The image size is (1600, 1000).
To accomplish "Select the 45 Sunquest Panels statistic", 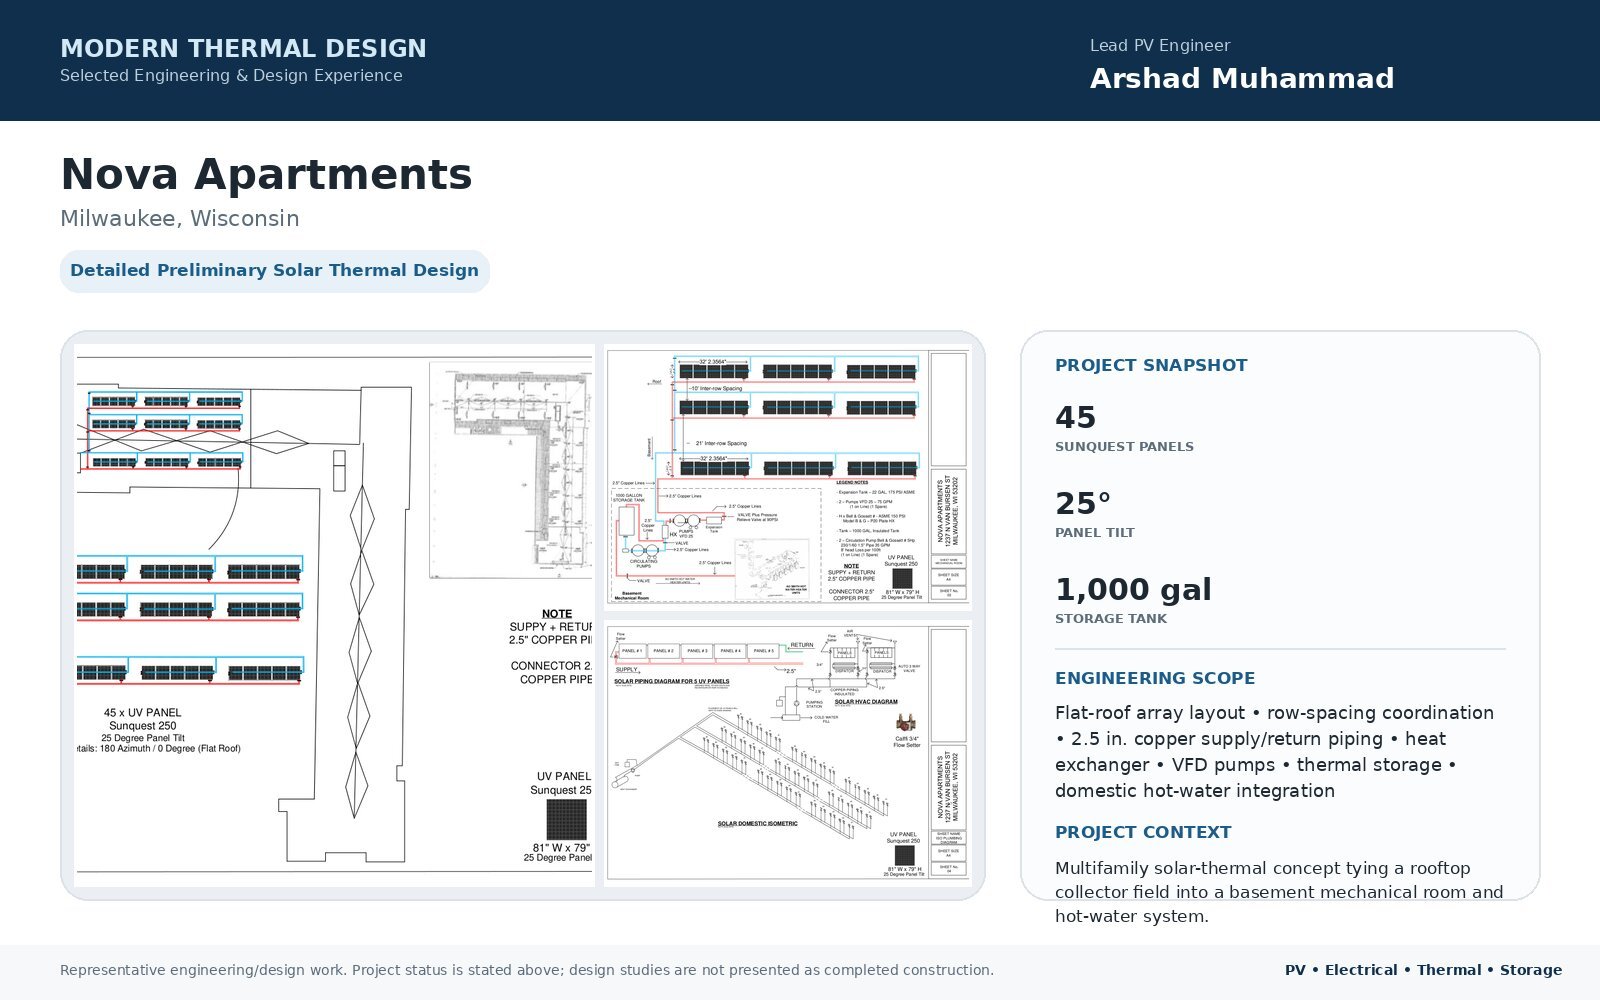I will (x=1124, y=428).
